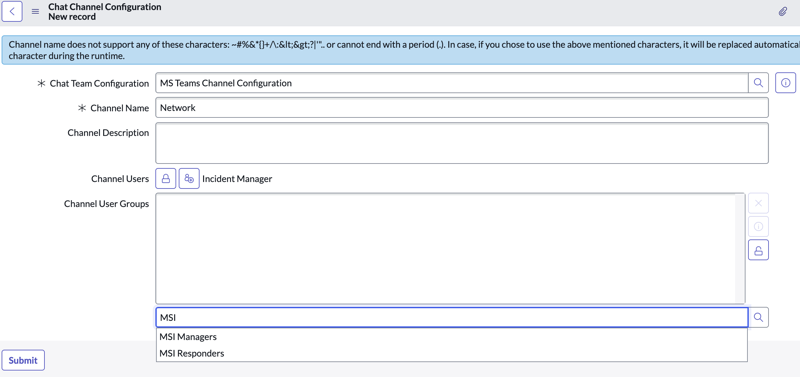This screenshot has width=800, height=377.
Task: Go back using the header back arrow
Action: tap(12, 11)
